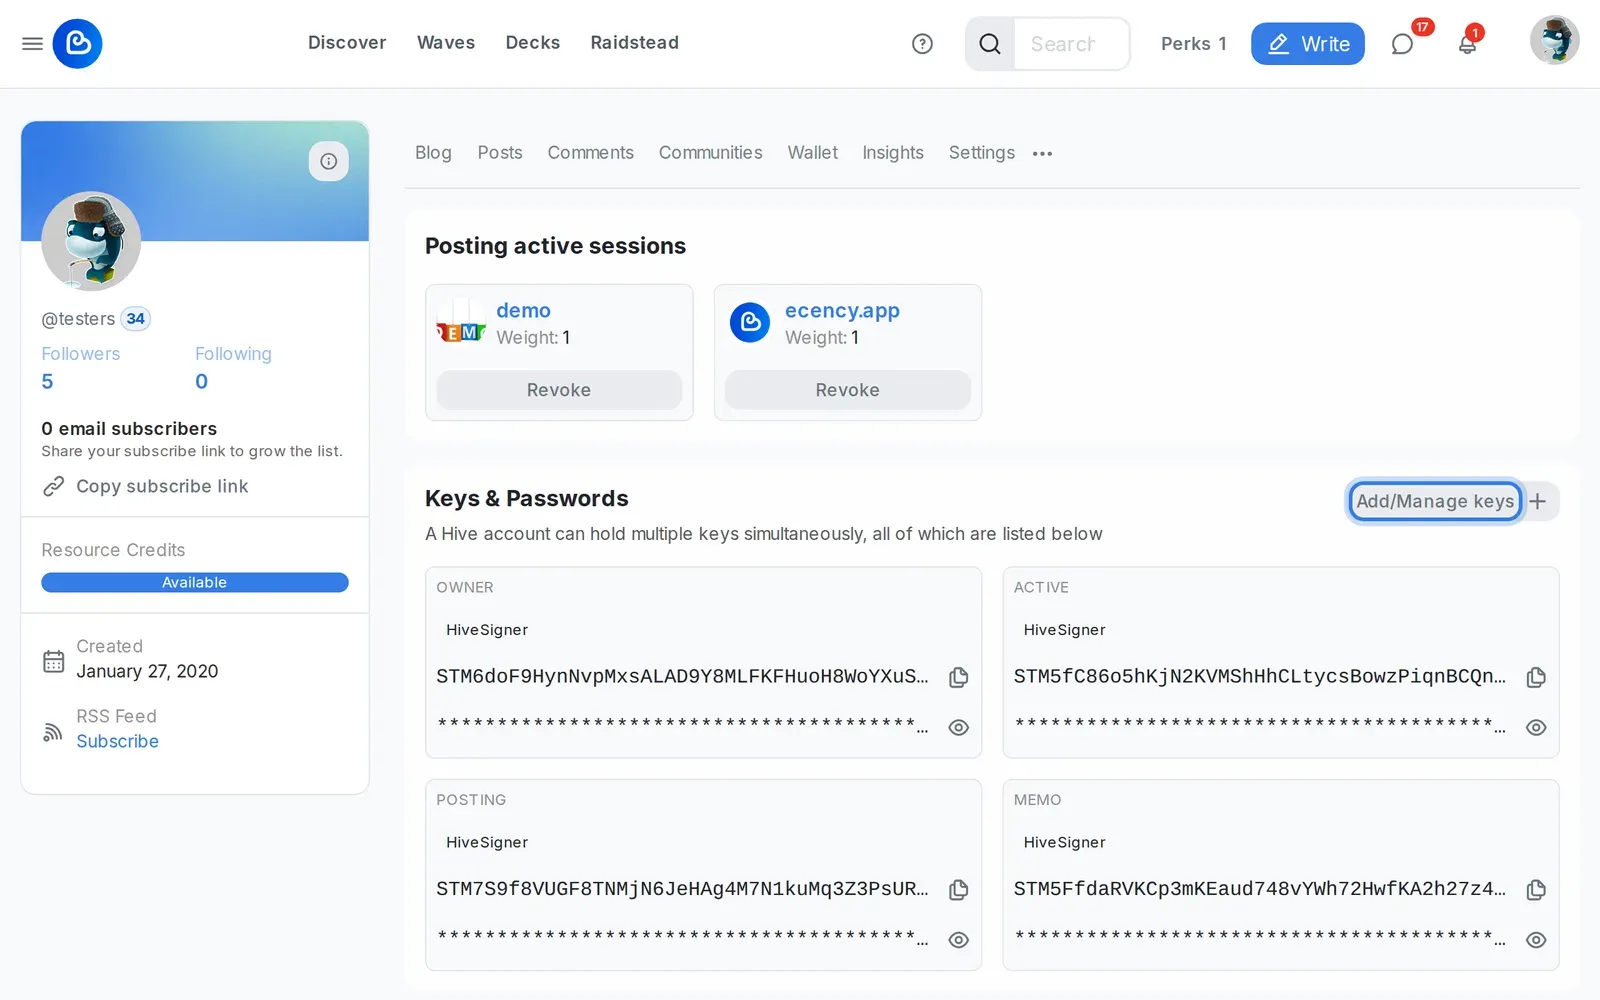This screenshot has height=1000, width=1600.
Task: Click the @testers username
Action: 78,319
